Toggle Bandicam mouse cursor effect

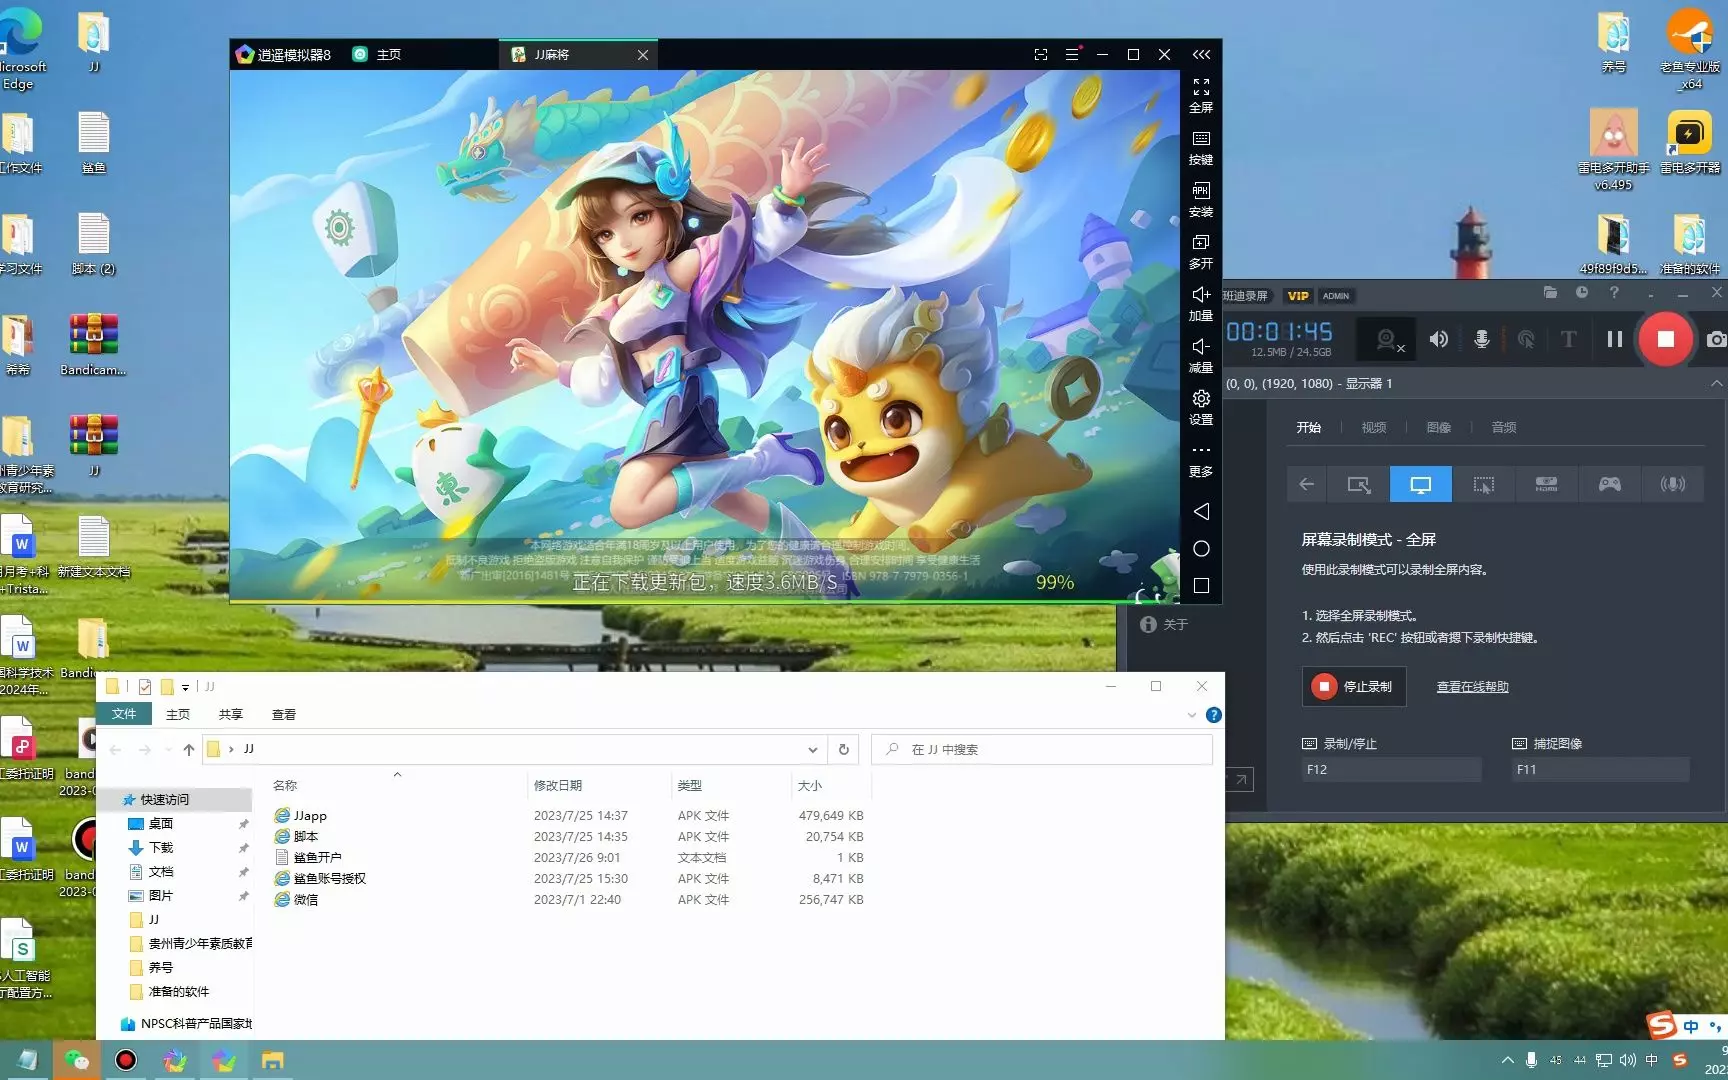click(1526, 340)
